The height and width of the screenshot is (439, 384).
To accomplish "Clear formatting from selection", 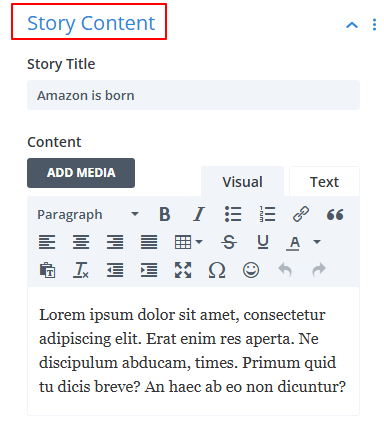I will (x=81, y=270).
